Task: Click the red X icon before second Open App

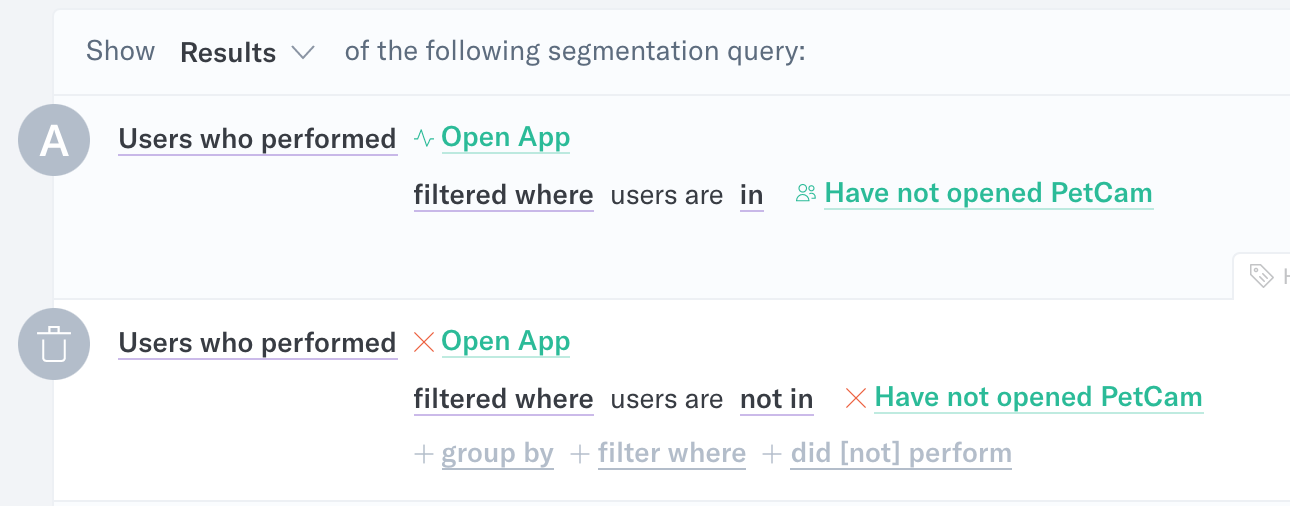Action: click(424, 342)
